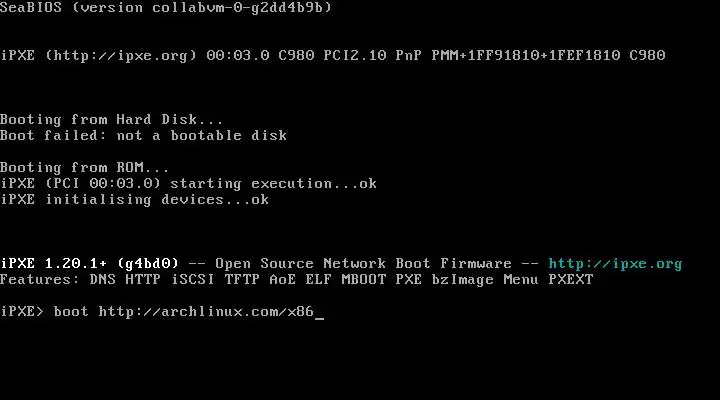Click the iPXE> command prompt line
Image resolution: width=720 pixels, height=400 pixels.
click(x=162, y=312)
